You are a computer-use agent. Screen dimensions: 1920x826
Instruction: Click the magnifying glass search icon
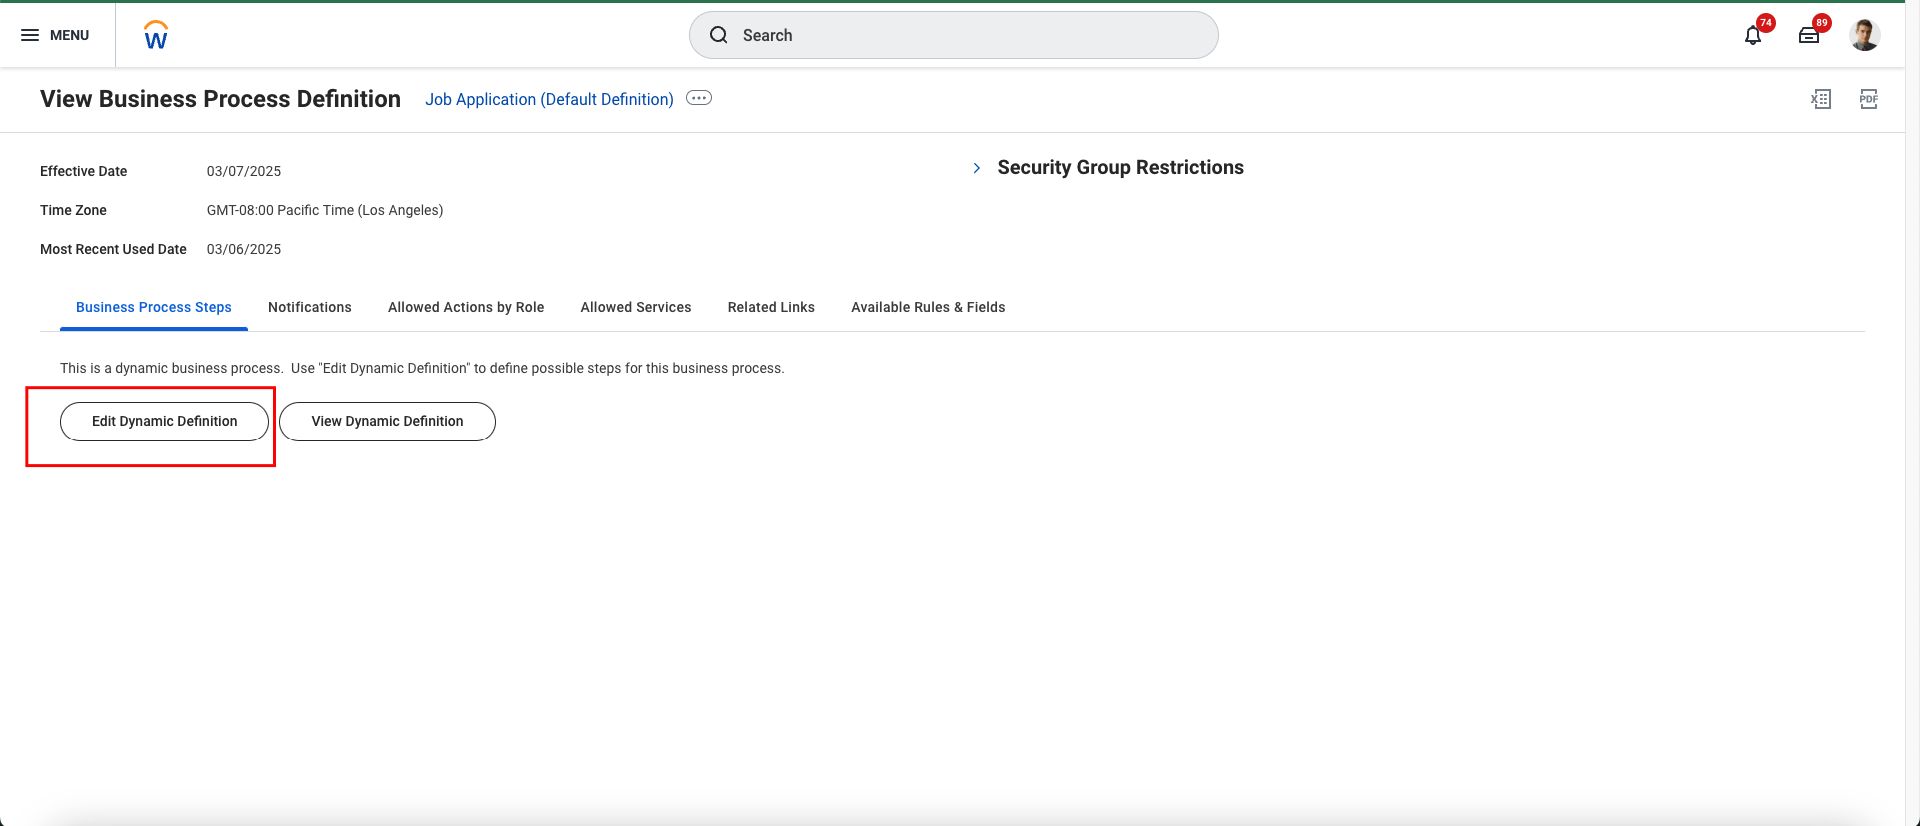(x=719, y=35)
